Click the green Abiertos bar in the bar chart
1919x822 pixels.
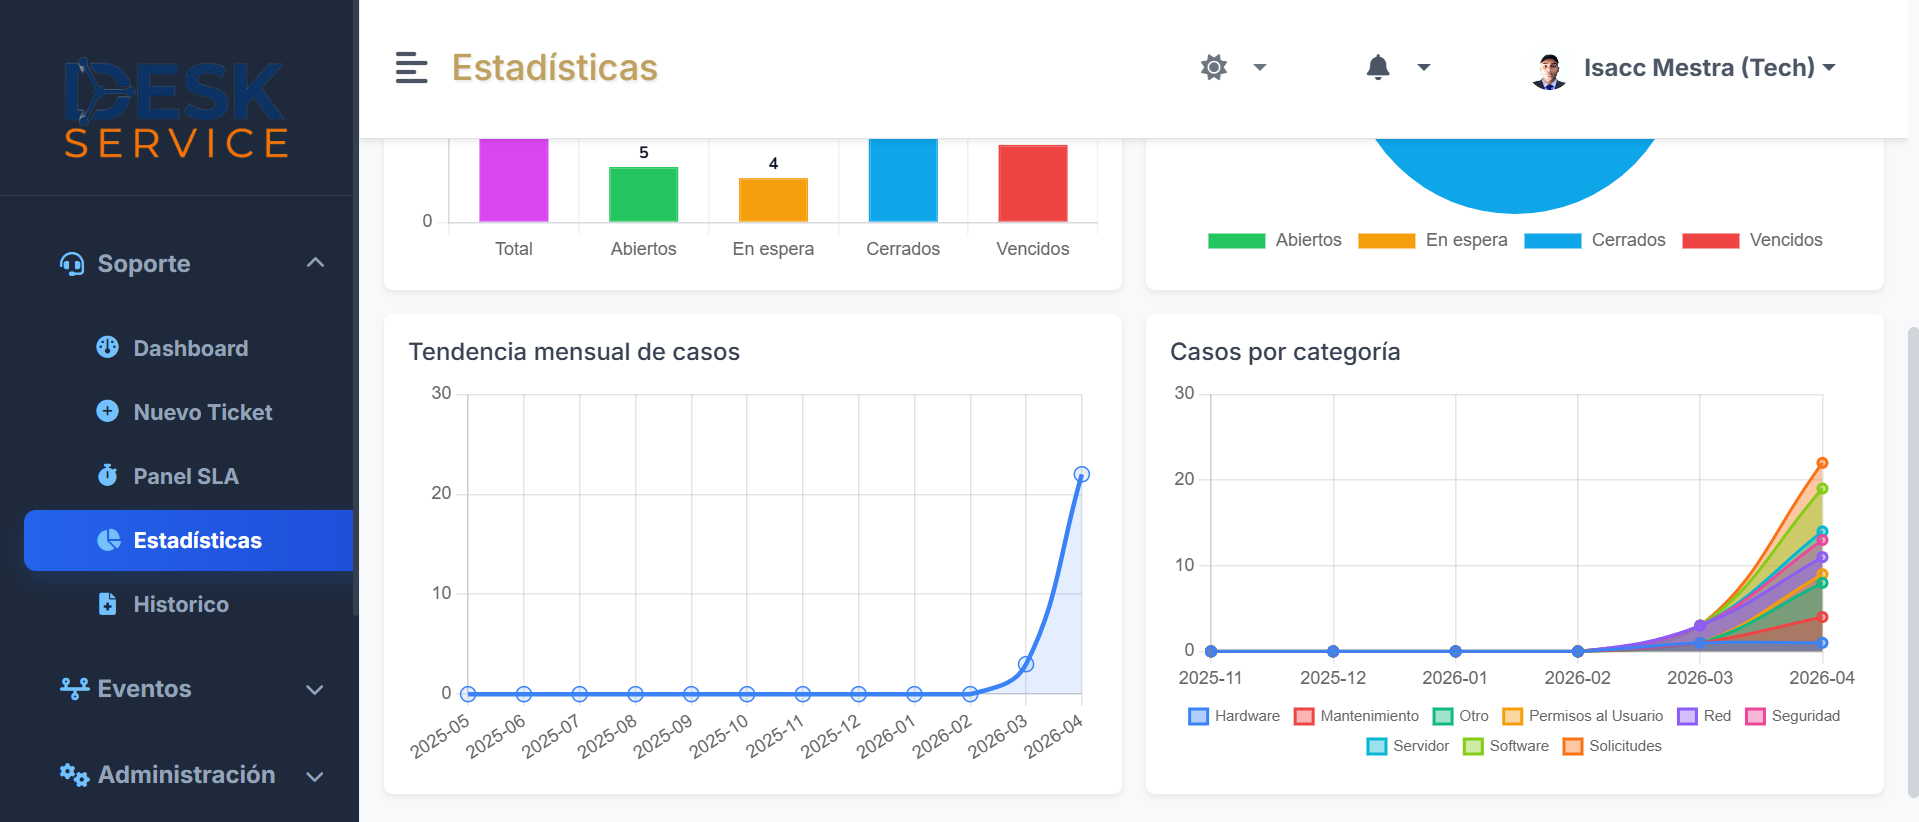(643, 194)
